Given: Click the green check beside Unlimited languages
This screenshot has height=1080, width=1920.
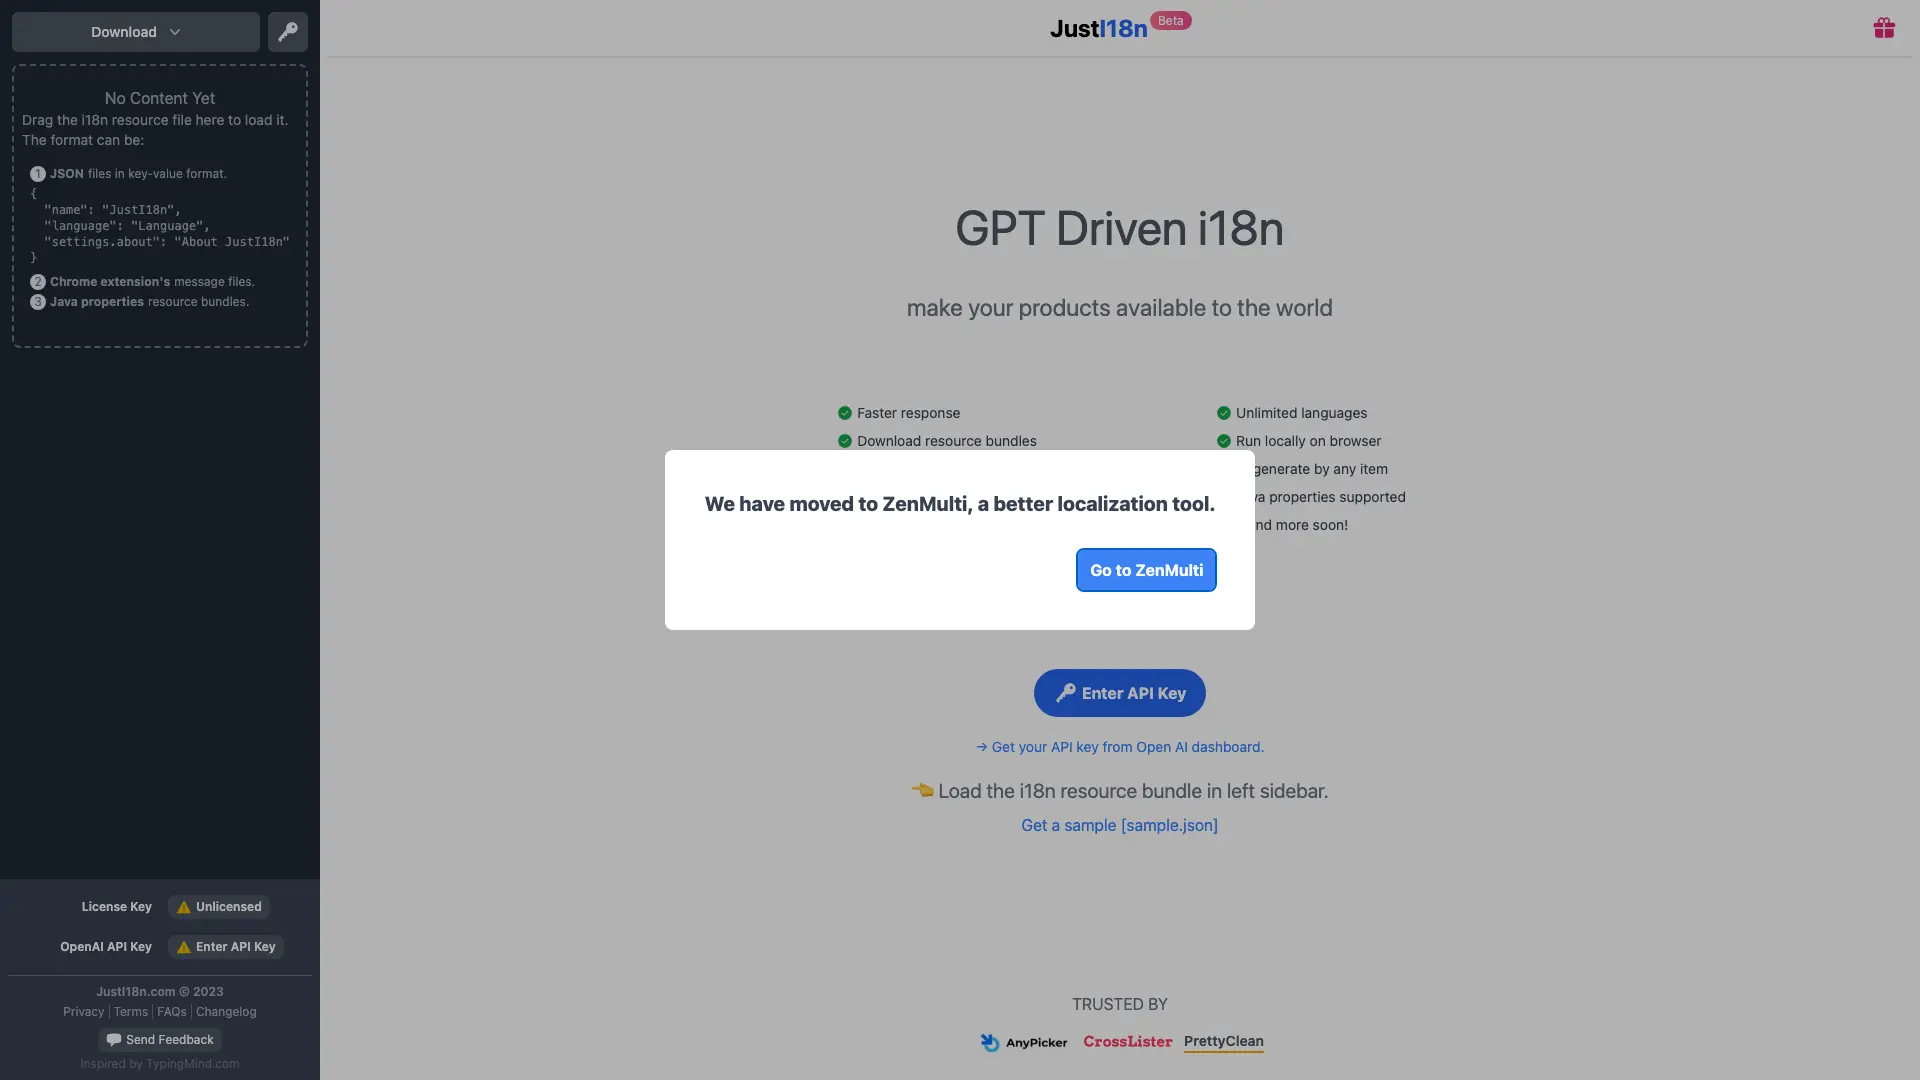Looking at the screenshot, I should tap(1224, 413).
